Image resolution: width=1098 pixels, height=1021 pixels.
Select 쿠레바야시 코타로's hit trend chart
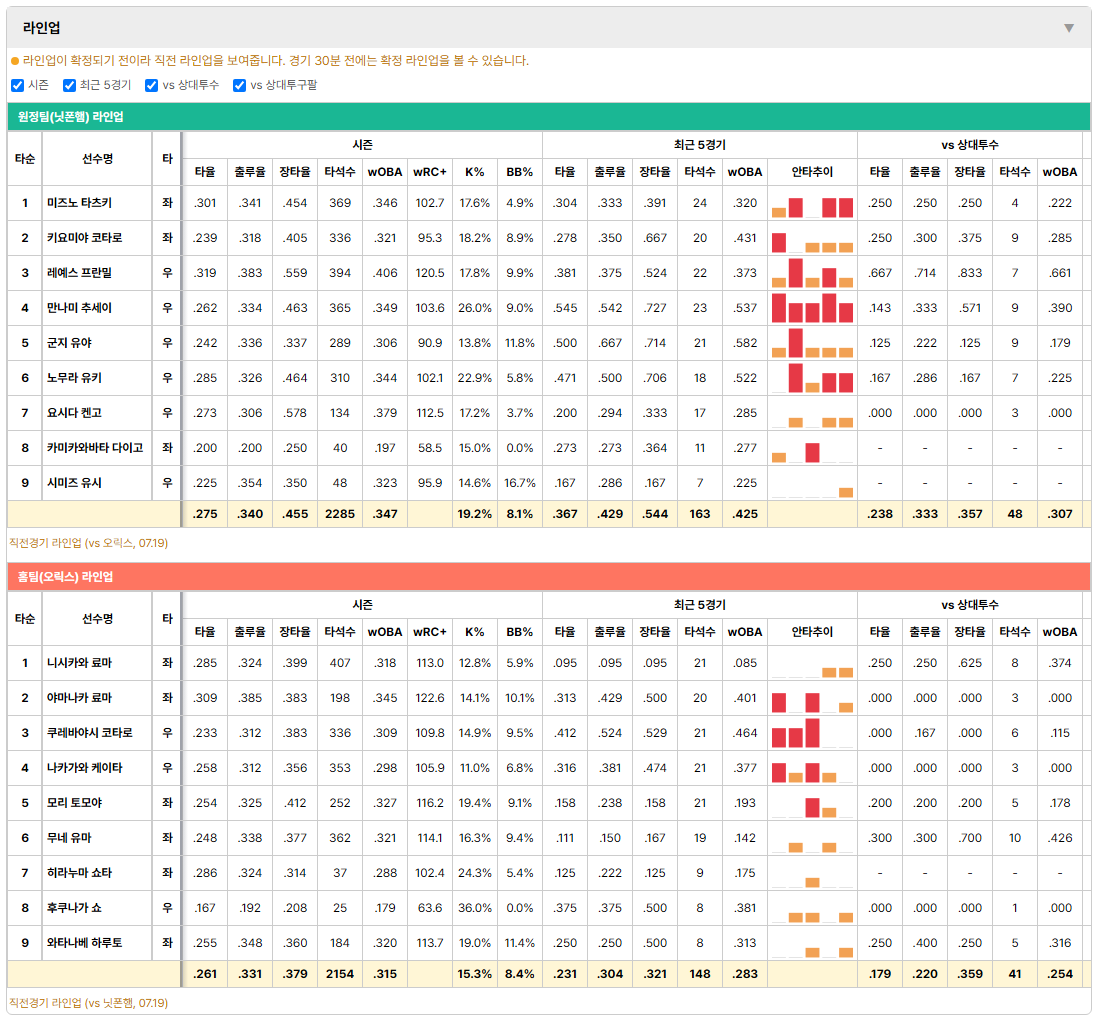[x=812, y=733]
